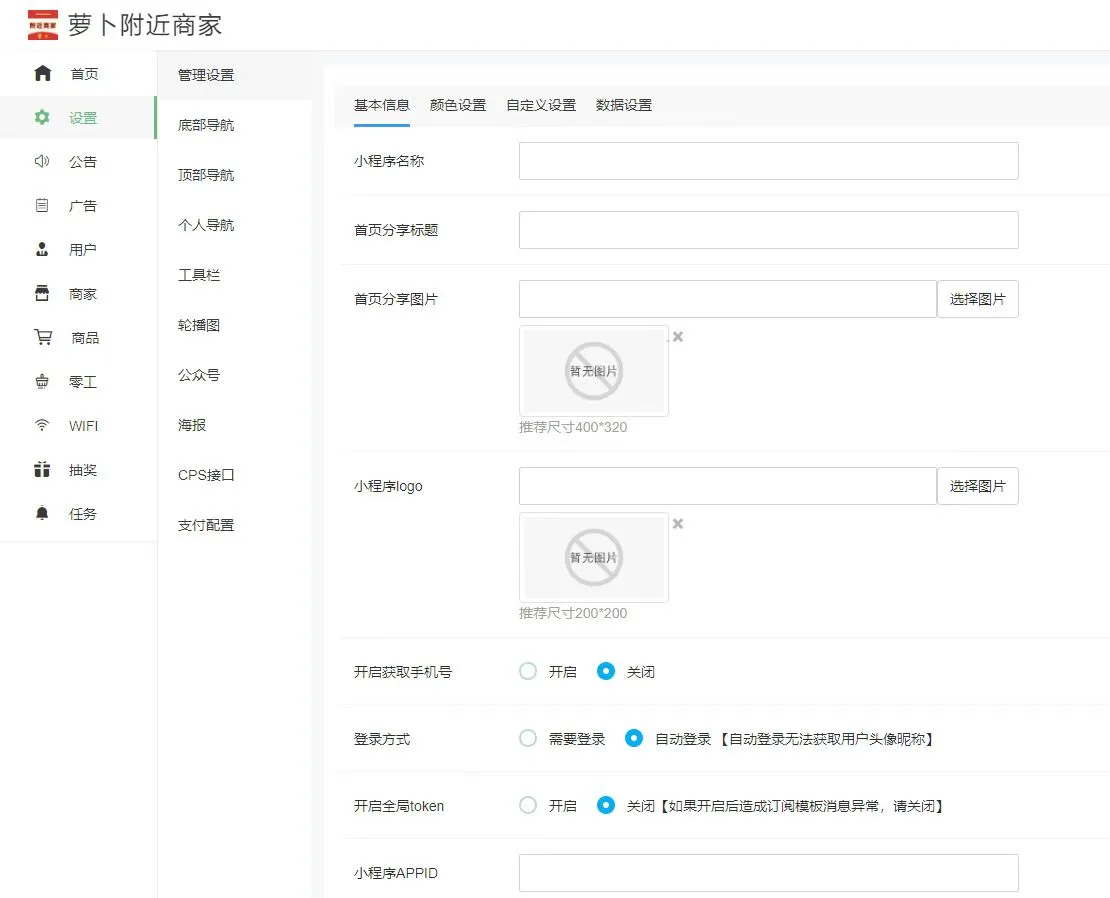Turn on 开启全局token option

coord(528,805)
